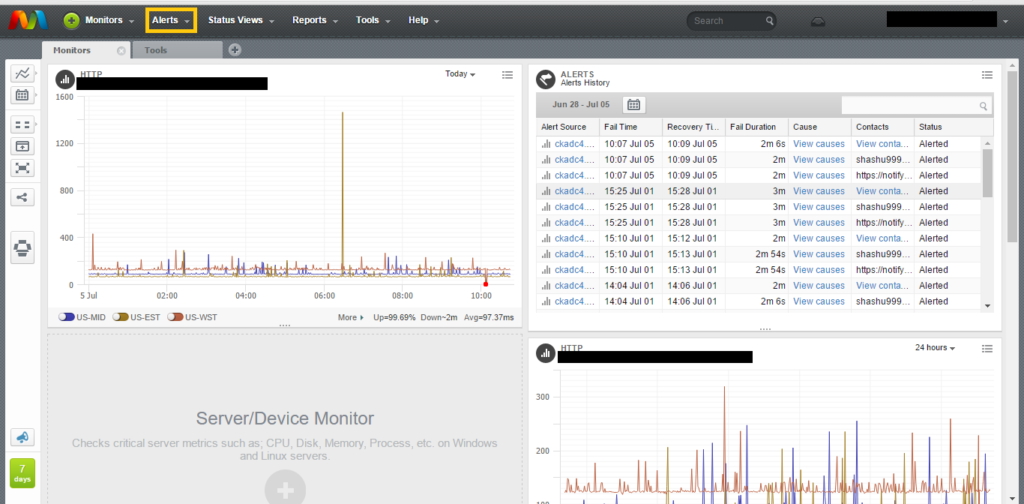Close the Monitors tab with its x
Viewport: 1024px width, 504px height.
[x=121, y=50]
